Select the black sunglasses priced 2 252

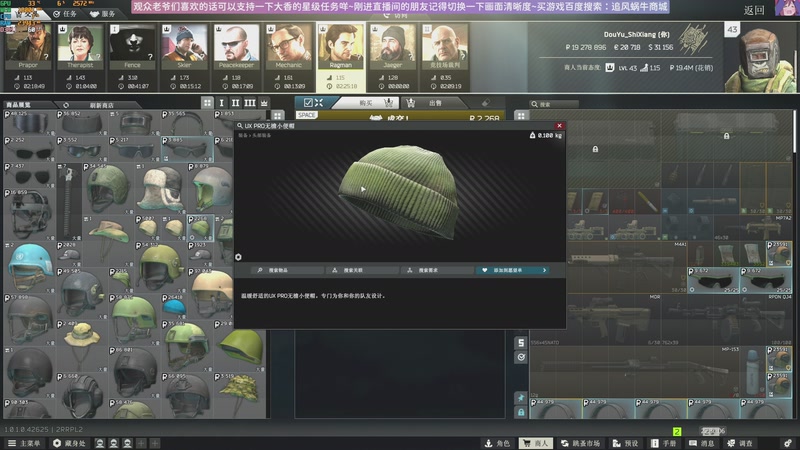click(29, 149)
